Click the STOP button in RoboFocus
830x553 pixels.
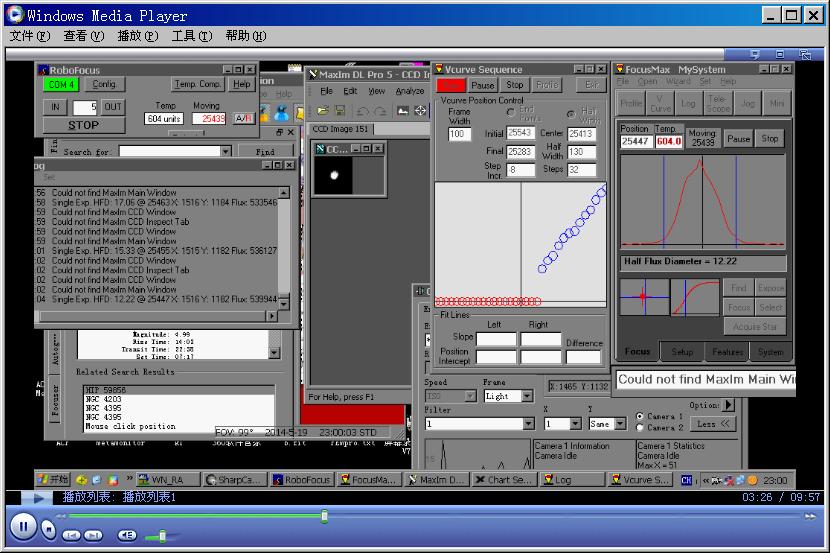click(84, 125)
